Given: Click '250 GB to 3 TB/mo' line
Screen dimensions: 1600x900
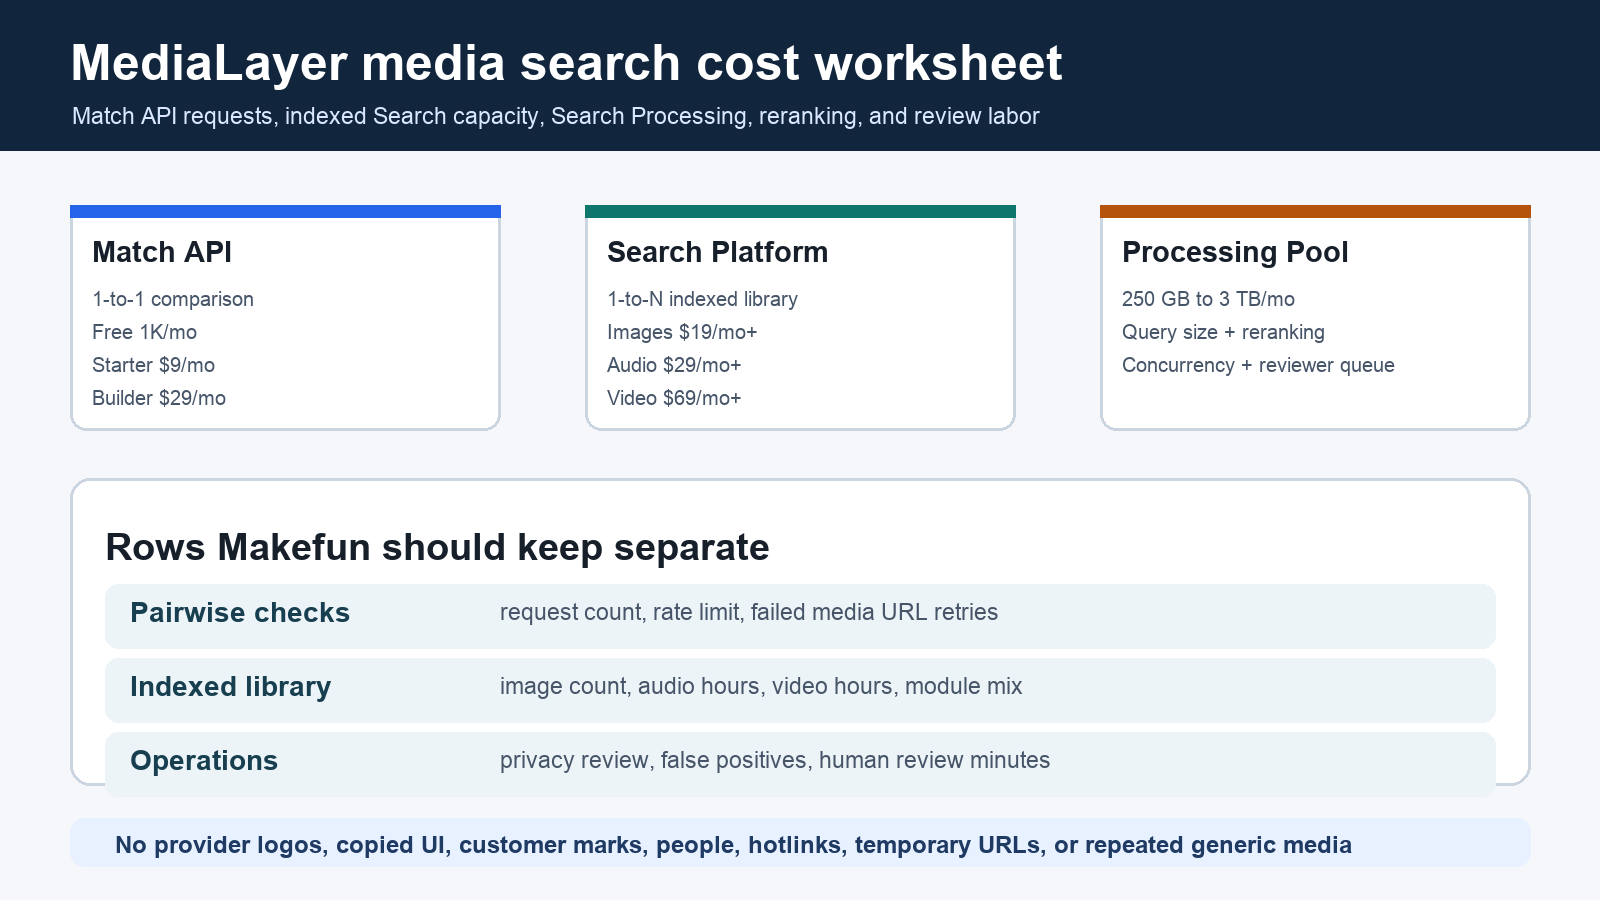Looking at the screenshot, I should pyautogui.click(x=1208, y=299).
